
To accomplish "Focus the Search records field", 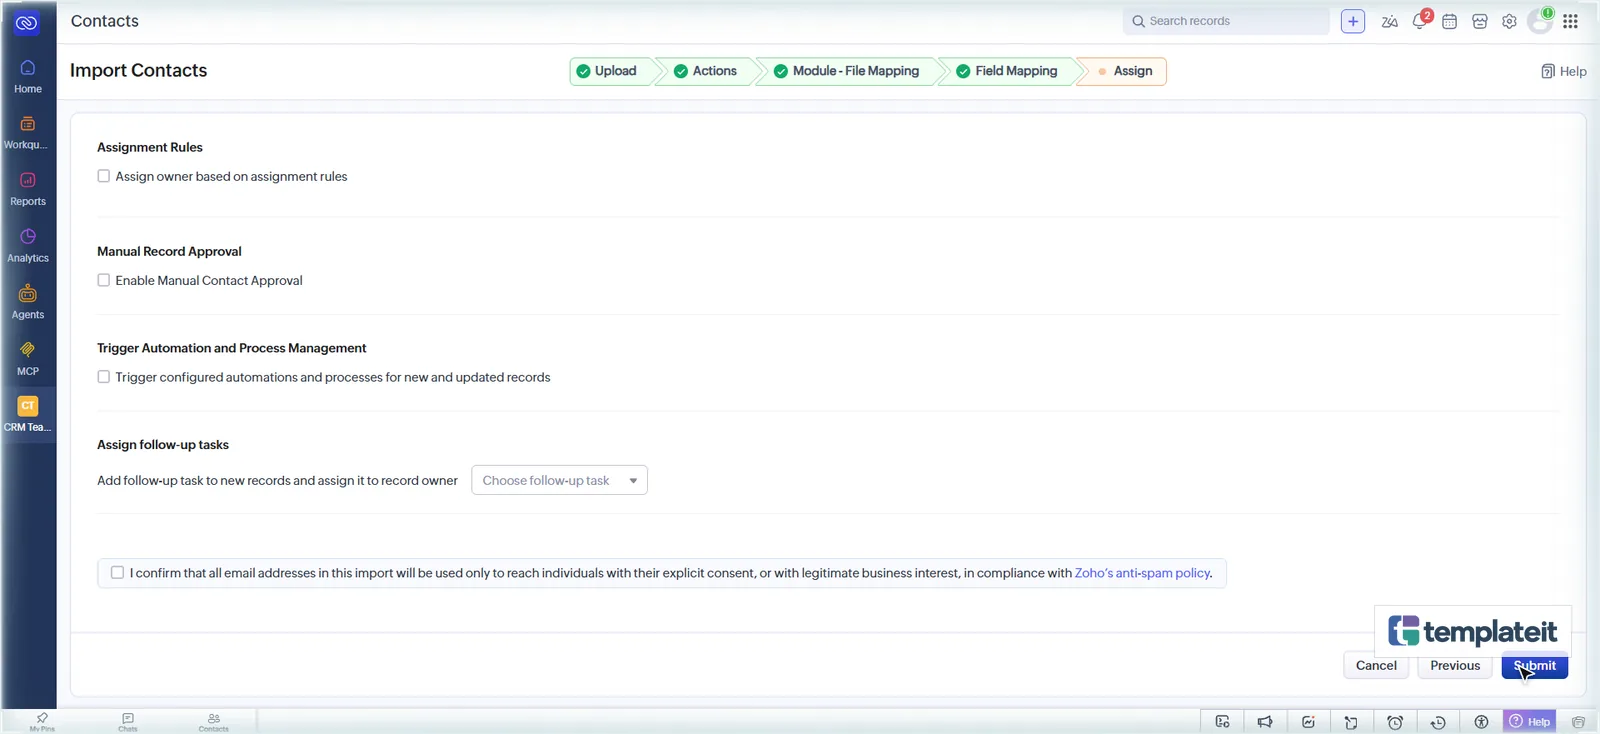I will click(x=1227, y=21).
